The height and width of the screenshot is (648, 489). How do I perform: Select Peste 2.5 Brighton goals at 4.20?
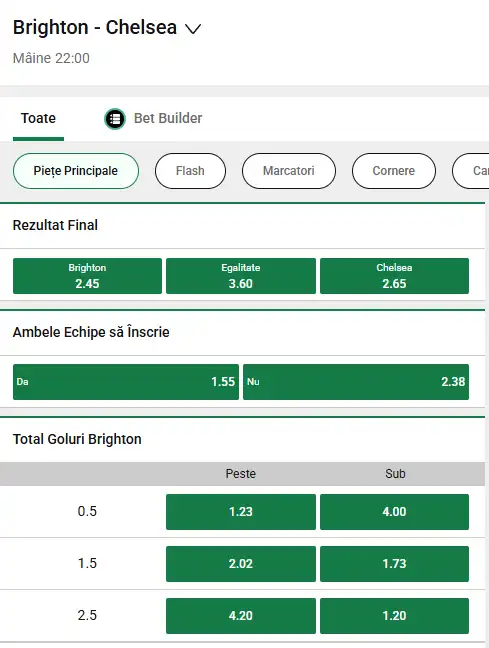pos(241,616)
